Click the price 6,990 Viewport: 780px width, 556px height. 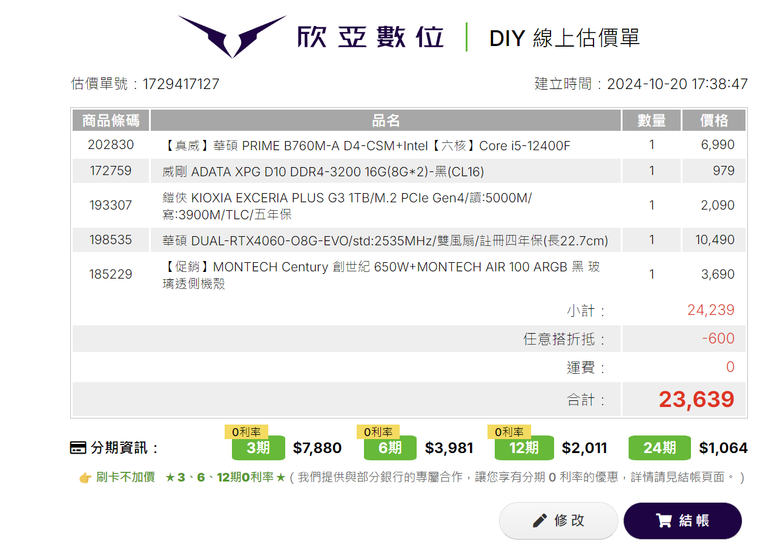point(717,145)
